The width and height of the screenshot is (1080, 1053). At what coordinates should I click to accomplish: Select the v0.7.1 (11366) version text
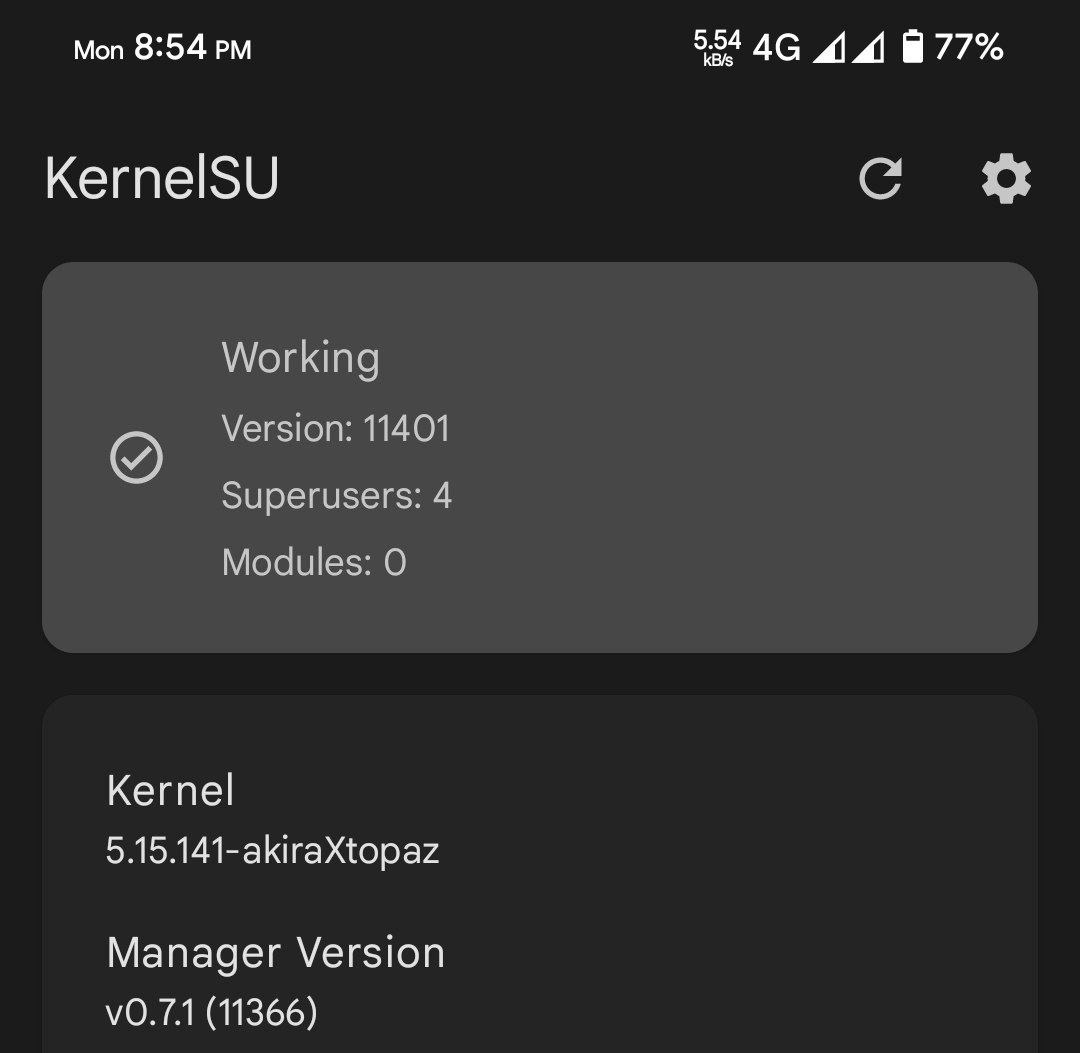click(x=212, y=1013)
